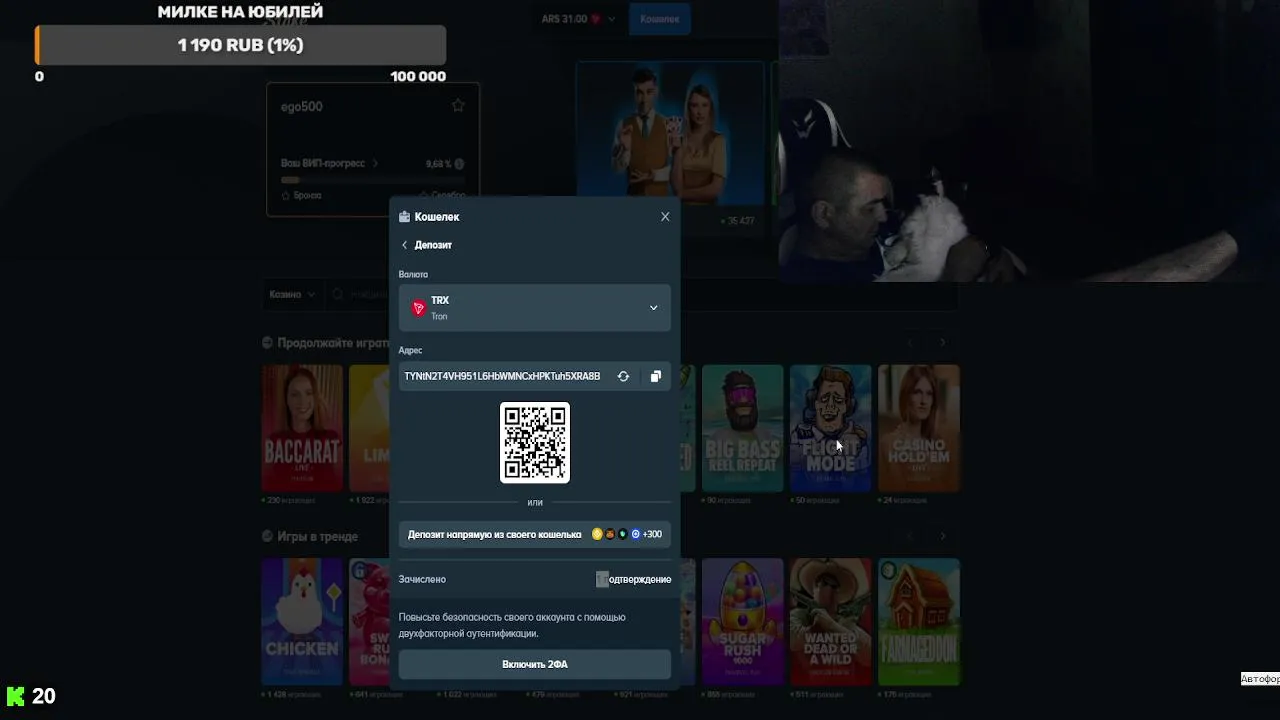
Task: Open the Казино search filter dropdown
Action: coord(292,294)
